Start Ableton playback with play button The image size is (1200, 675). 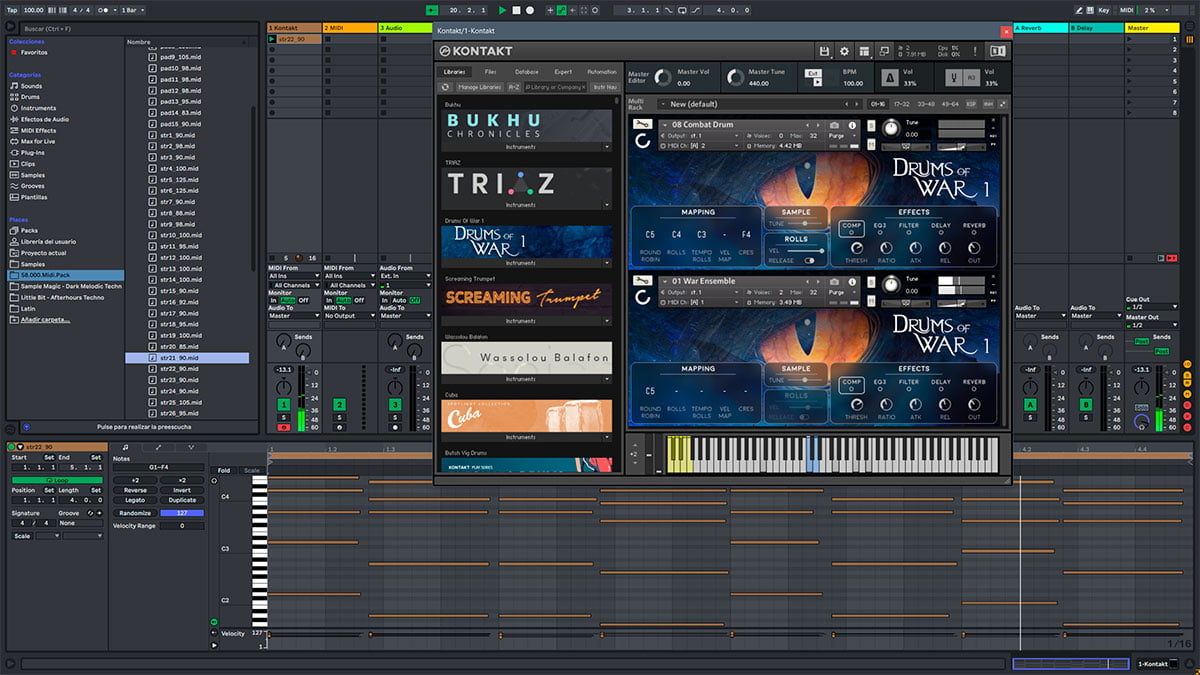tap(502, 10)
